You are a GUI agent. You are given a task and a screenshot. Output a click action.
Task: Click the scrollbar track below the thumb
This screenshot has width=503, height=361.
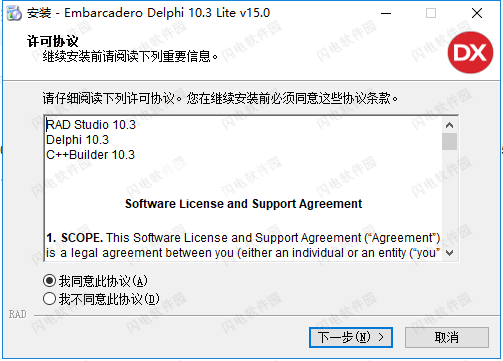[449, 198]
